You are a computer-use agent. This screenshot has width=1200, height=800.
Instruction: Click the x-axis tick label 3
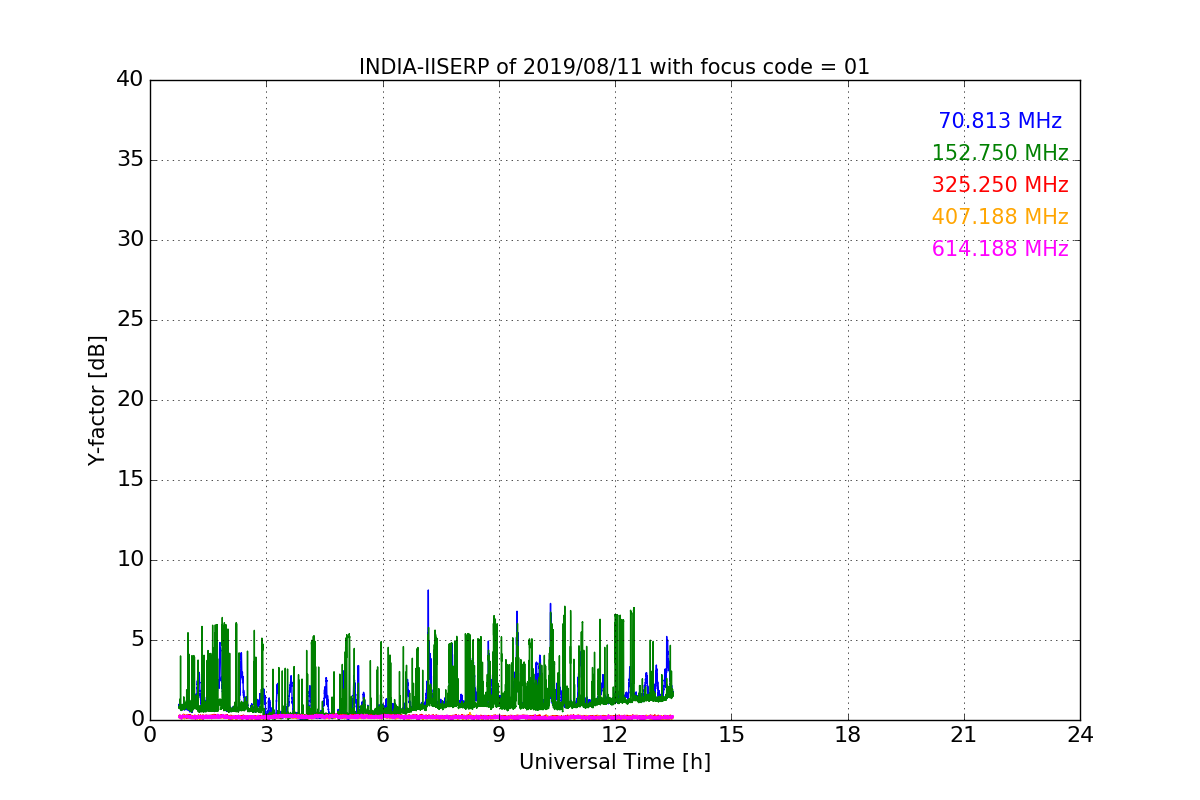[266, 734]
